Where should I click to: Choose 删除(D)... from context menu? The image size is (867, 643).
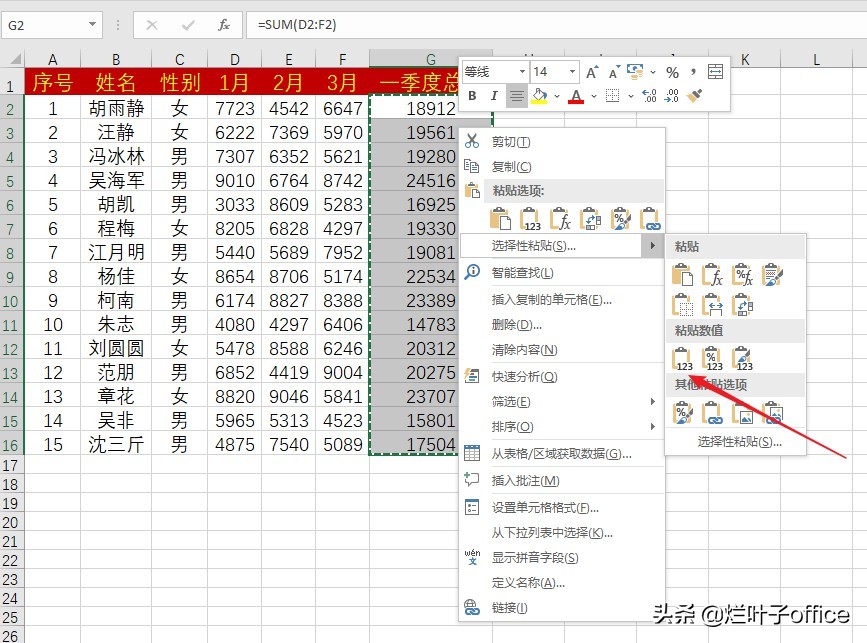tap(562, 325)
